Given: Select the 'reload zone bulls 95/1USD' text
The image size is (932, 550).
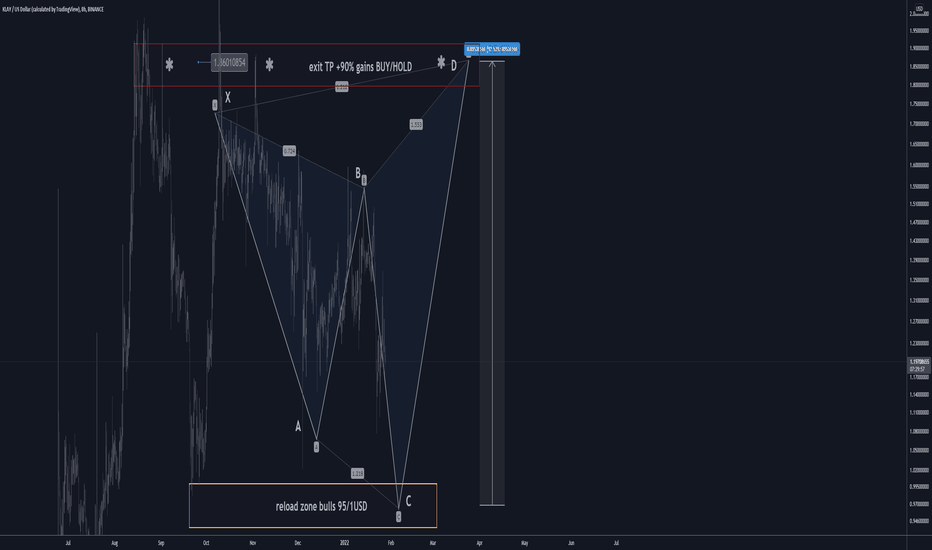Looking at the screenshot, I should [322, 506].
